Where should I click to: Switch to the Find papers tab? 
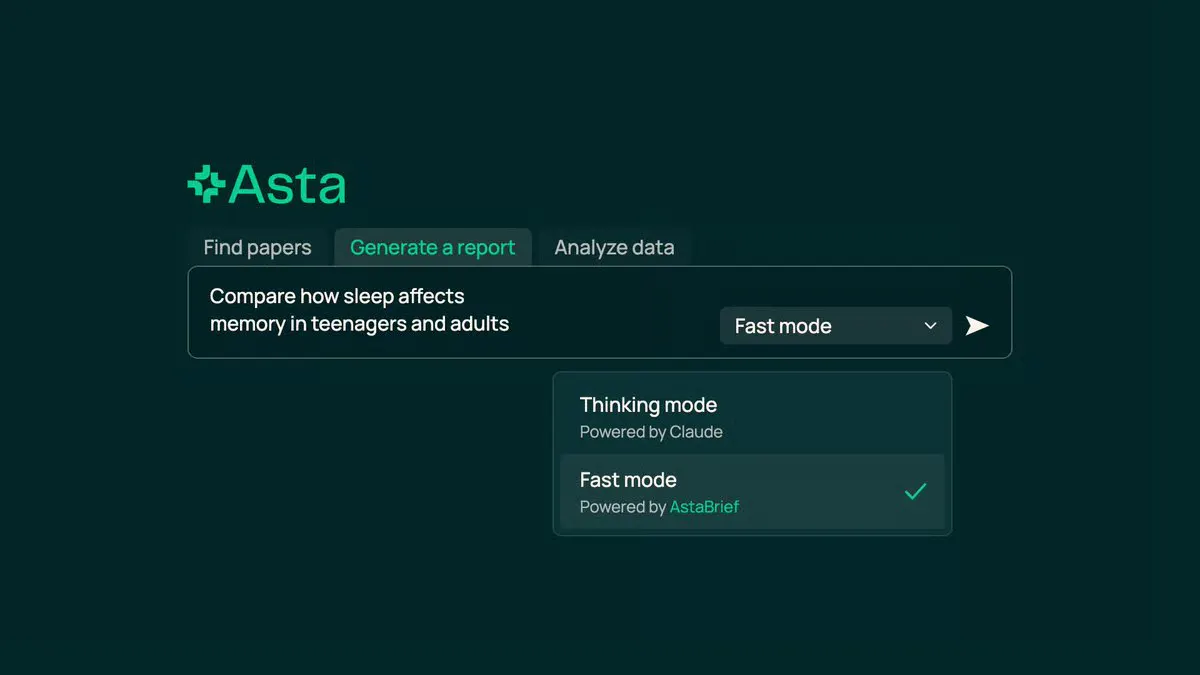(x=257, y=248)
